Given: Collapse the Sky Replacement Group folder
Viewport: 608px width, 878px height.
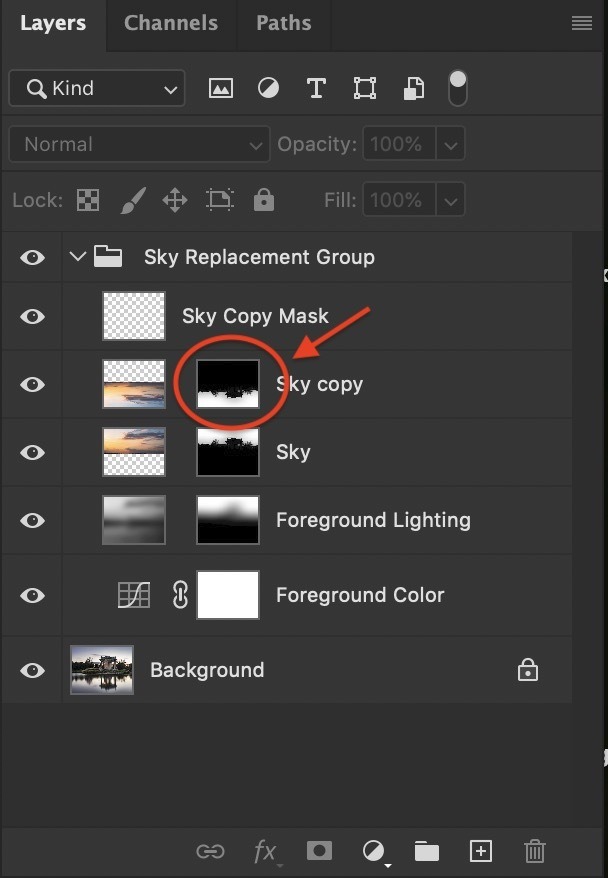Looking at the screenshot, I should click(x=78, y=257).
